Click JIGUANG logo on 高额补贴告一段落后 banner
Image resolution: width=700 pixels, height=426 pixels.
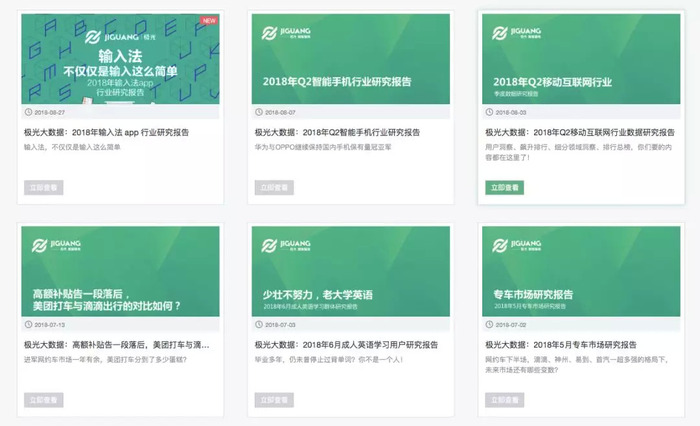click(x=56, y=245)
